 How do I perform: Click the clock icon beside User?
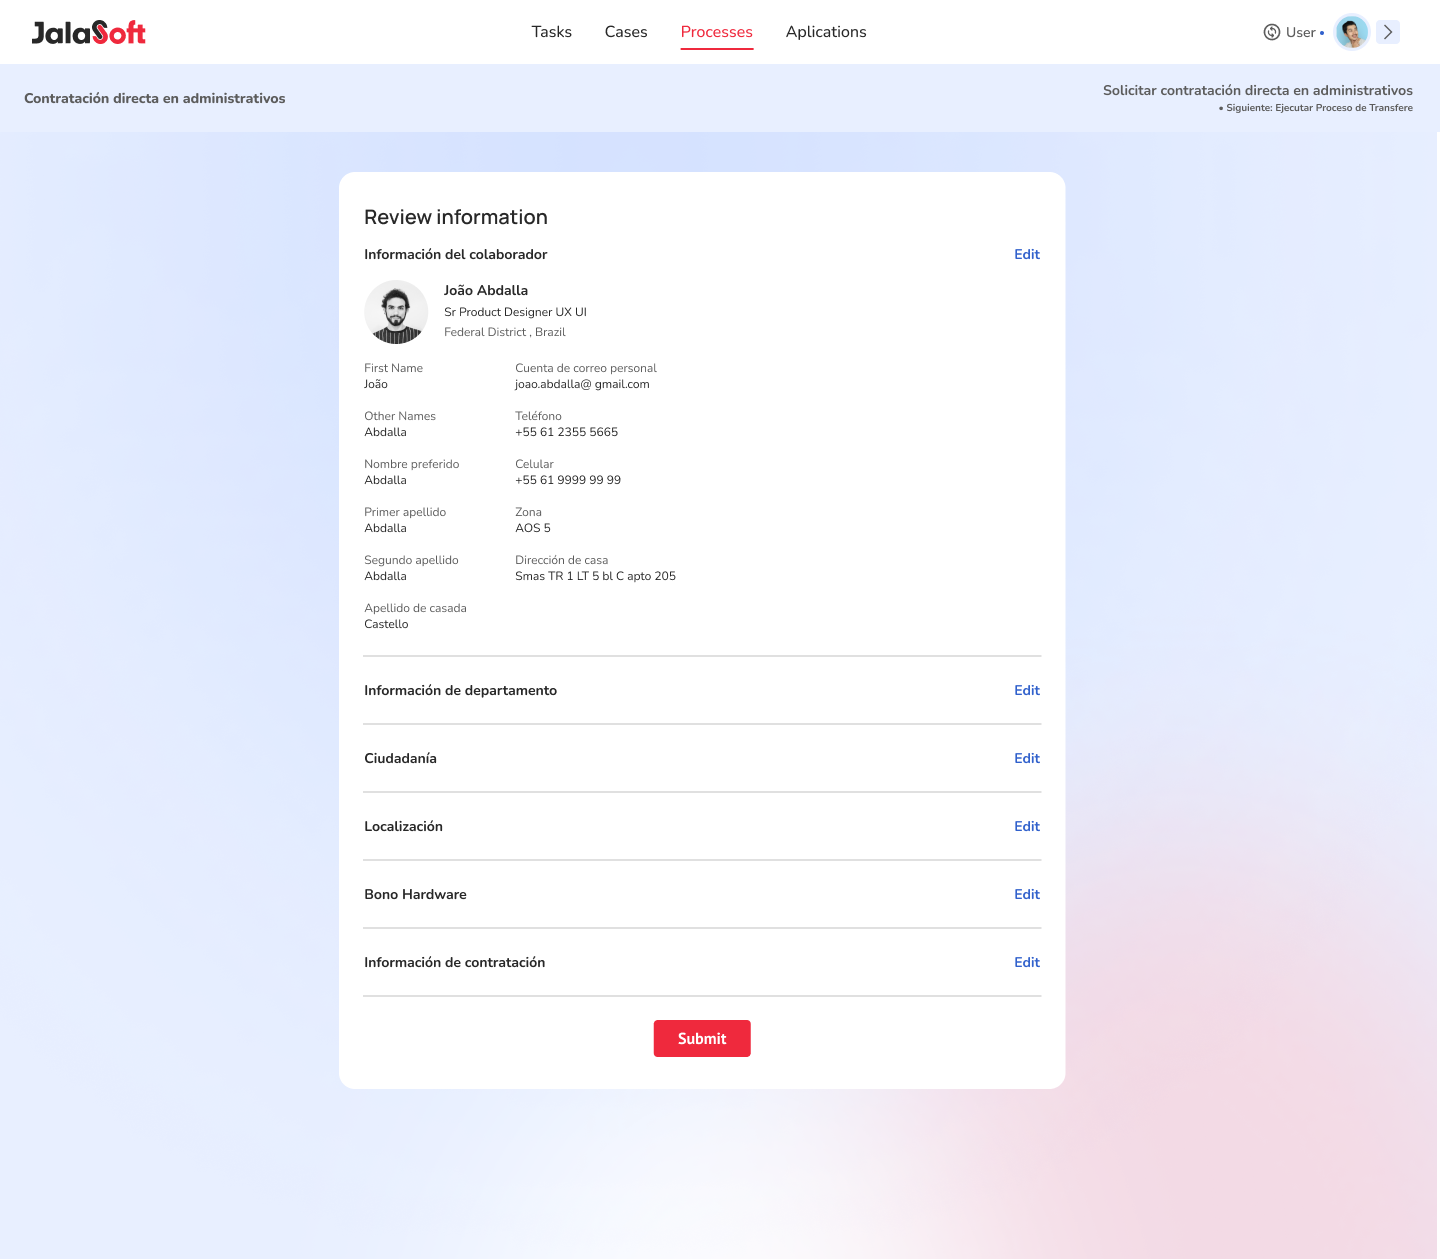[x=1272, y=32]
